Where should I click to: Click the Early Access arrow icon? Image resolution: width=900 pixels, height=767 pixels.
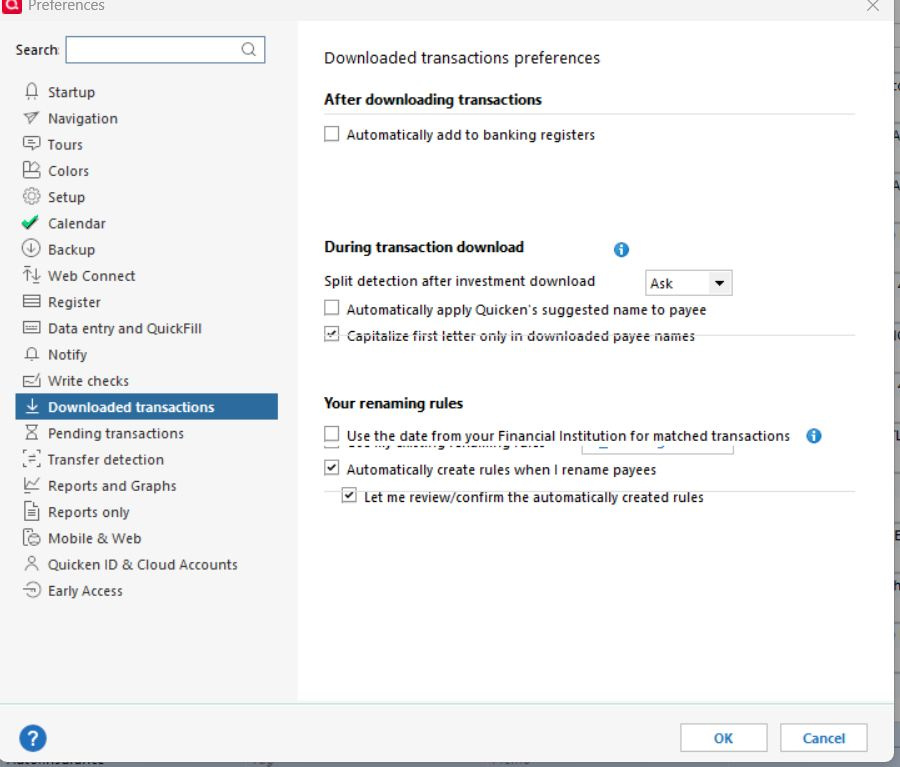point(32,590)
